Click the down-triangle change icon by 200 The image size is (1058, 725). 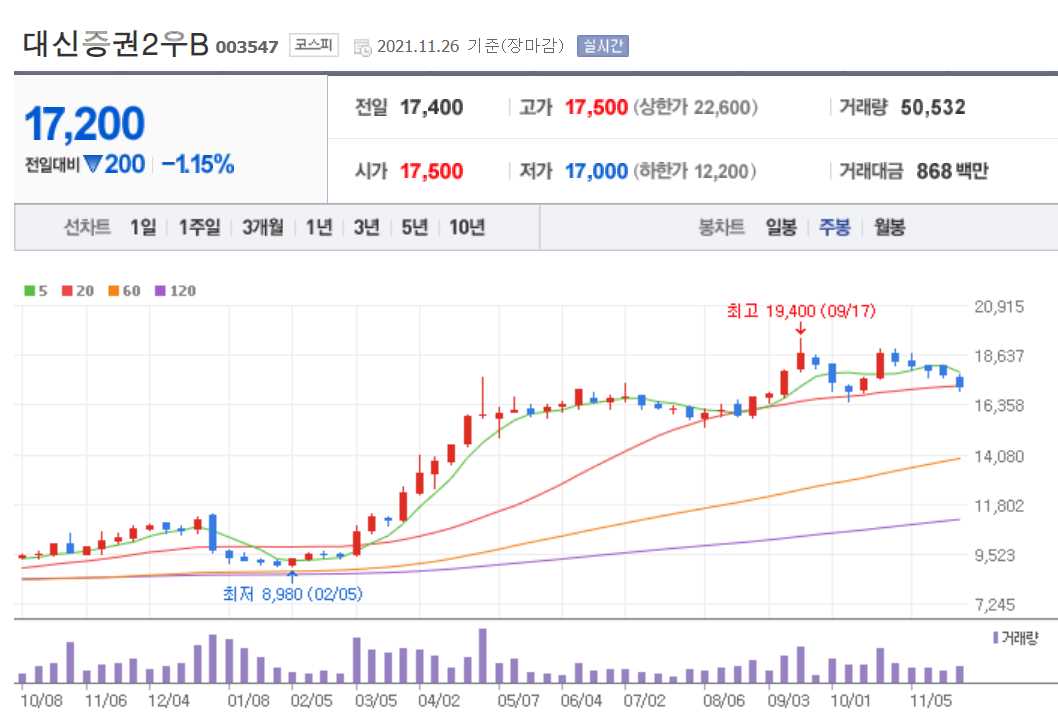(x=92, y=164)
